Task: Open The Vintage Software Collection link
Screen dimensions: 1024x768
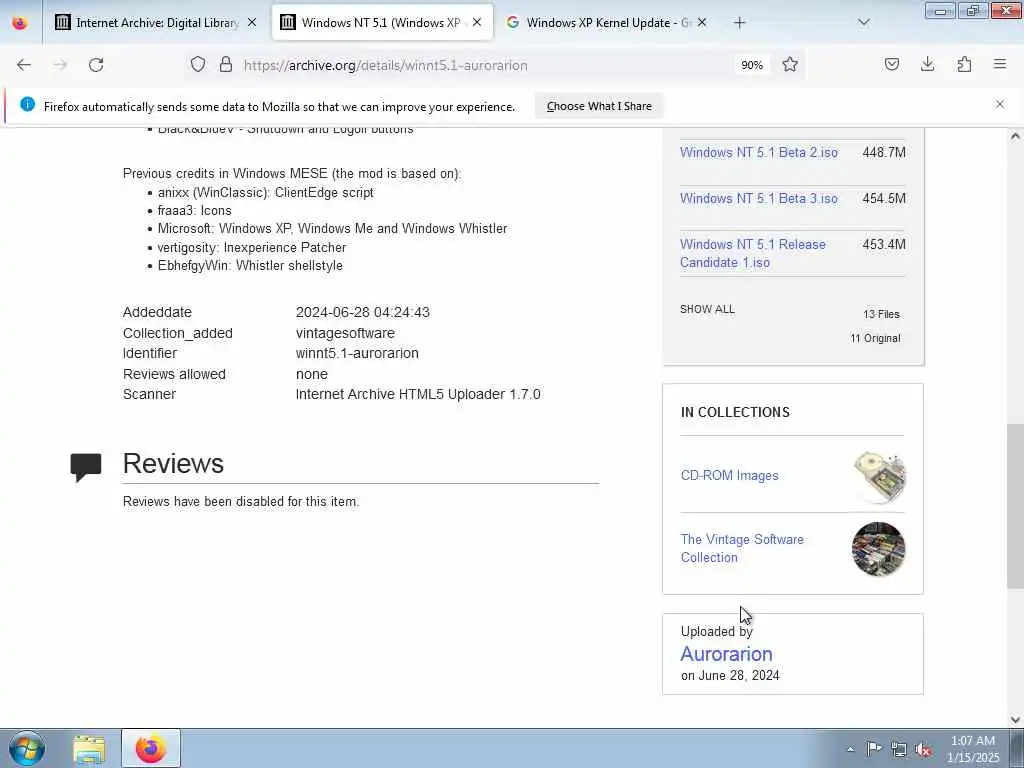Action: click(742, 549)
